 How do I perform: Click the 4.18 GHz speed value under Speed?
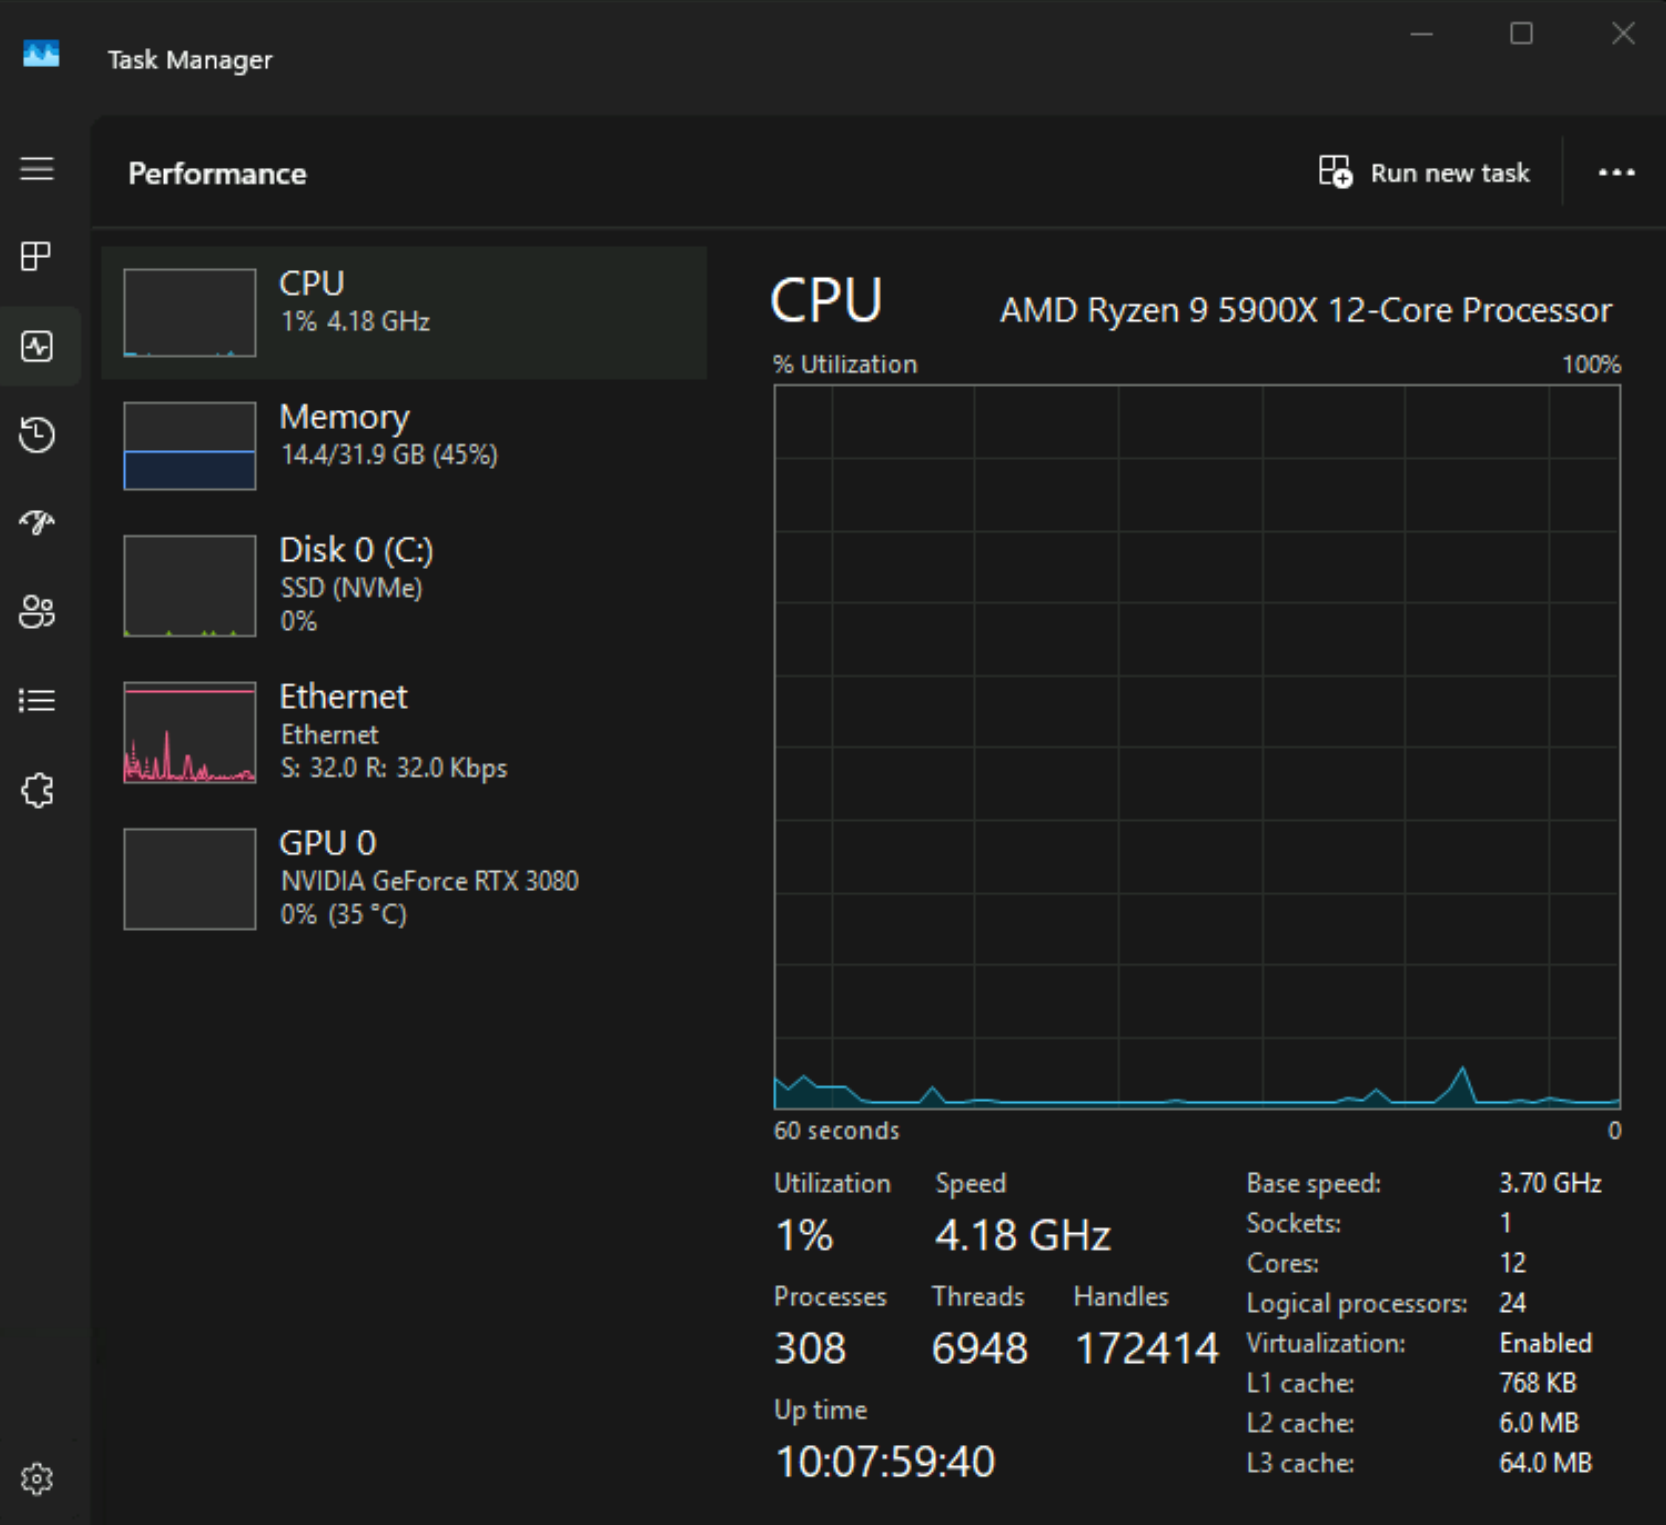pos(1022,1235)
